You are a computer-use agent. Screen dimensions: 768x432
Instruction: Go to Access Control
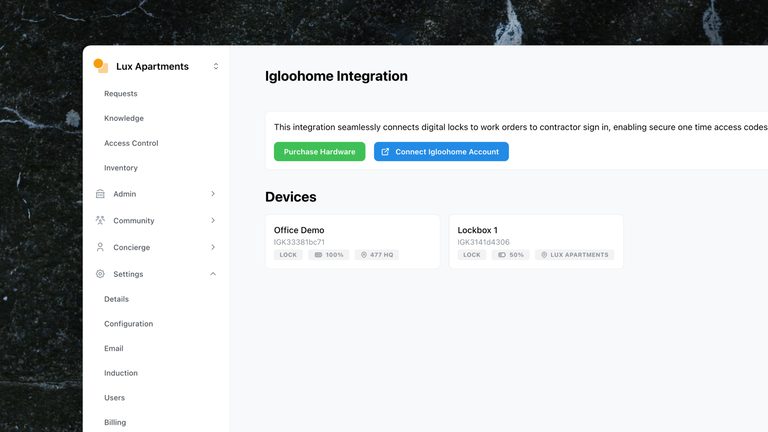click(x=131, y=143)
